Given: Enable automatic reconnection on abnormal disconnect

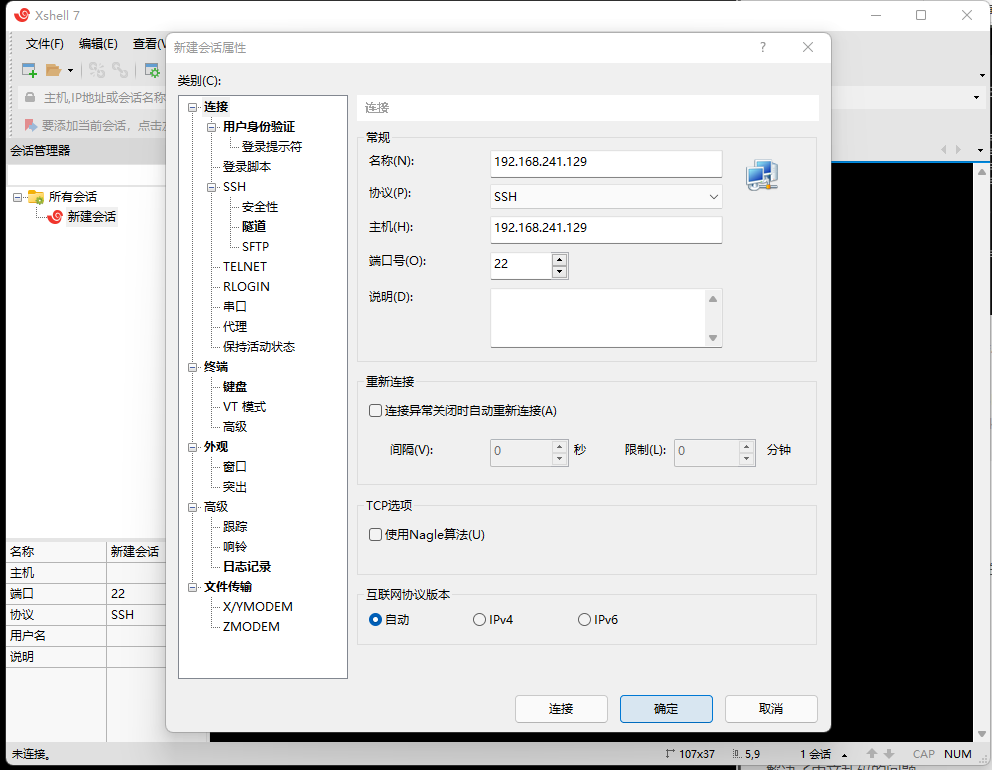Looking at the screenshot, I should (x=374, y=408).
